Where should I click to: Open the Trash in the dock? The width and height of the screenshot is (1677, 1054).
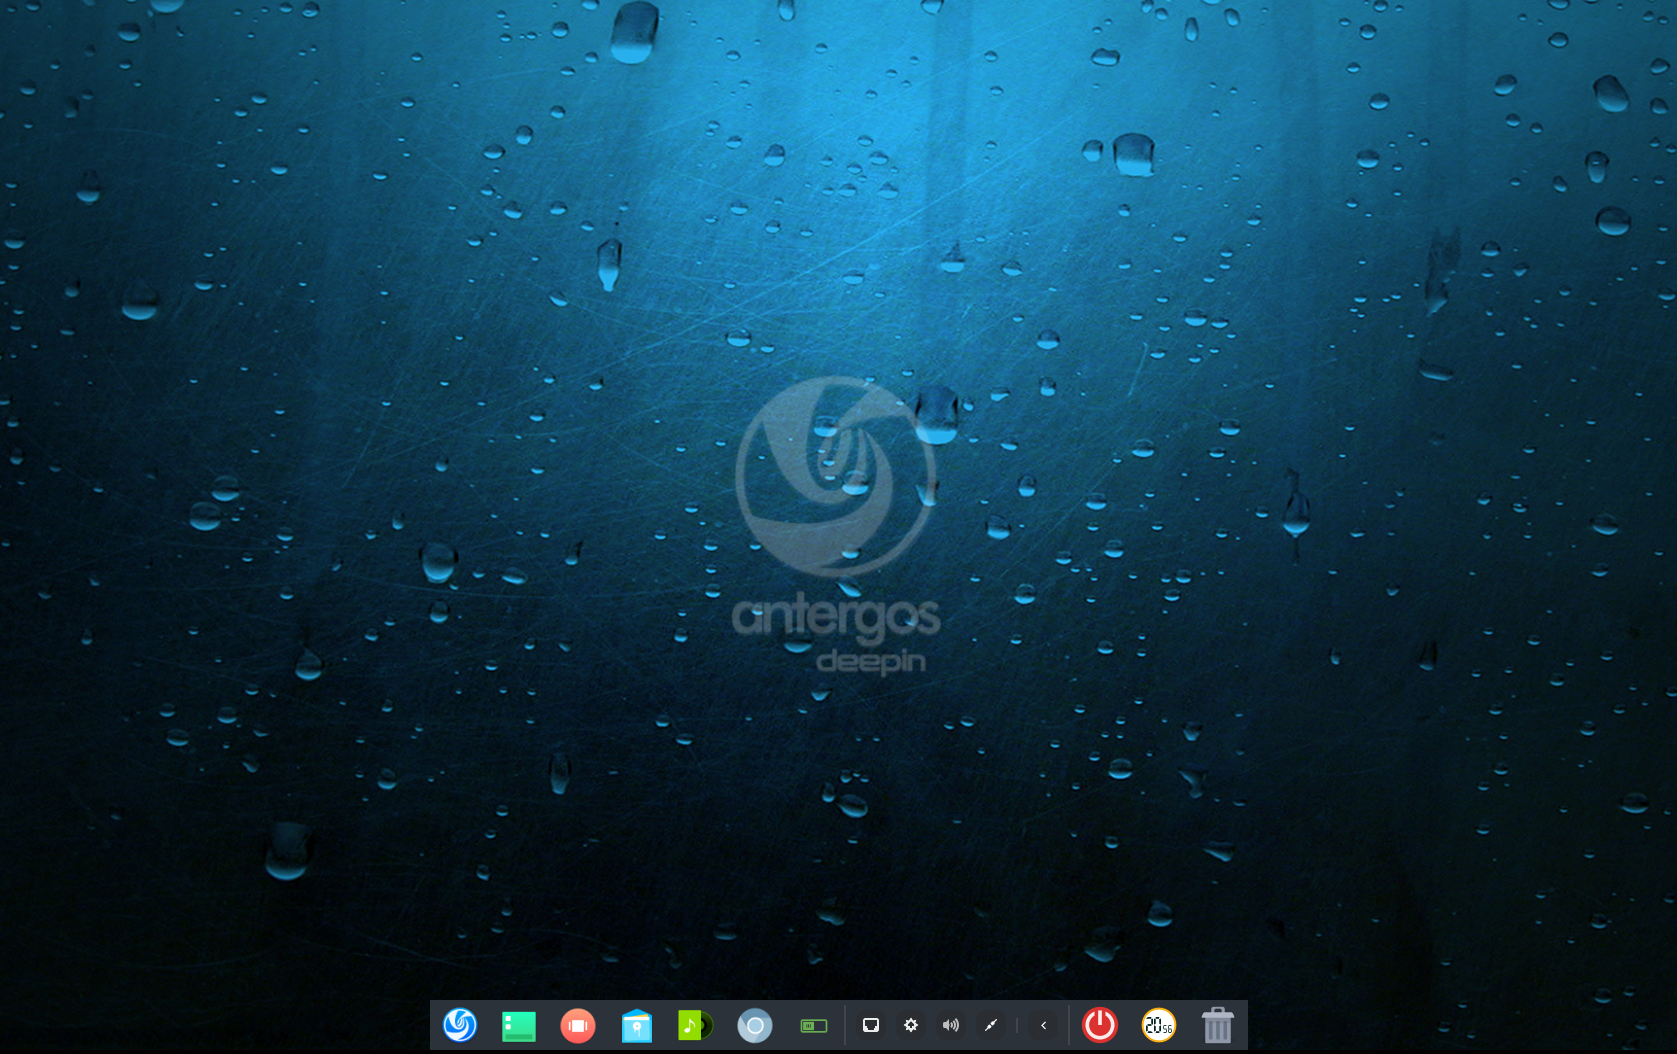pos(1217,1026)
